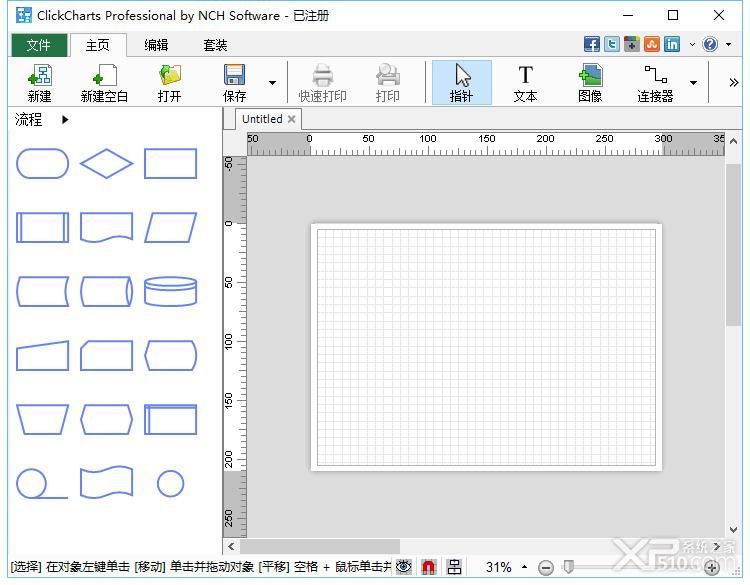Click the 新建 (New) toolbar icon

(x=39, y=83)
